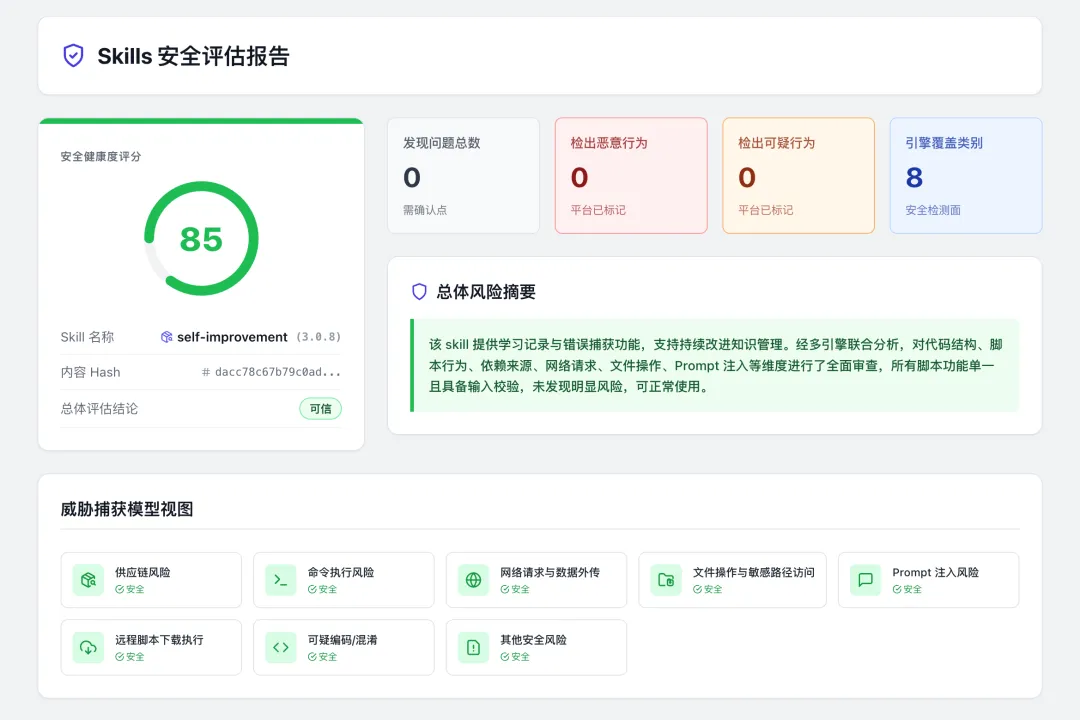Click the shield icon next to 总体风险摘要
The height and width of the screenshot is (720, 1080).
[x=419, y=292]
